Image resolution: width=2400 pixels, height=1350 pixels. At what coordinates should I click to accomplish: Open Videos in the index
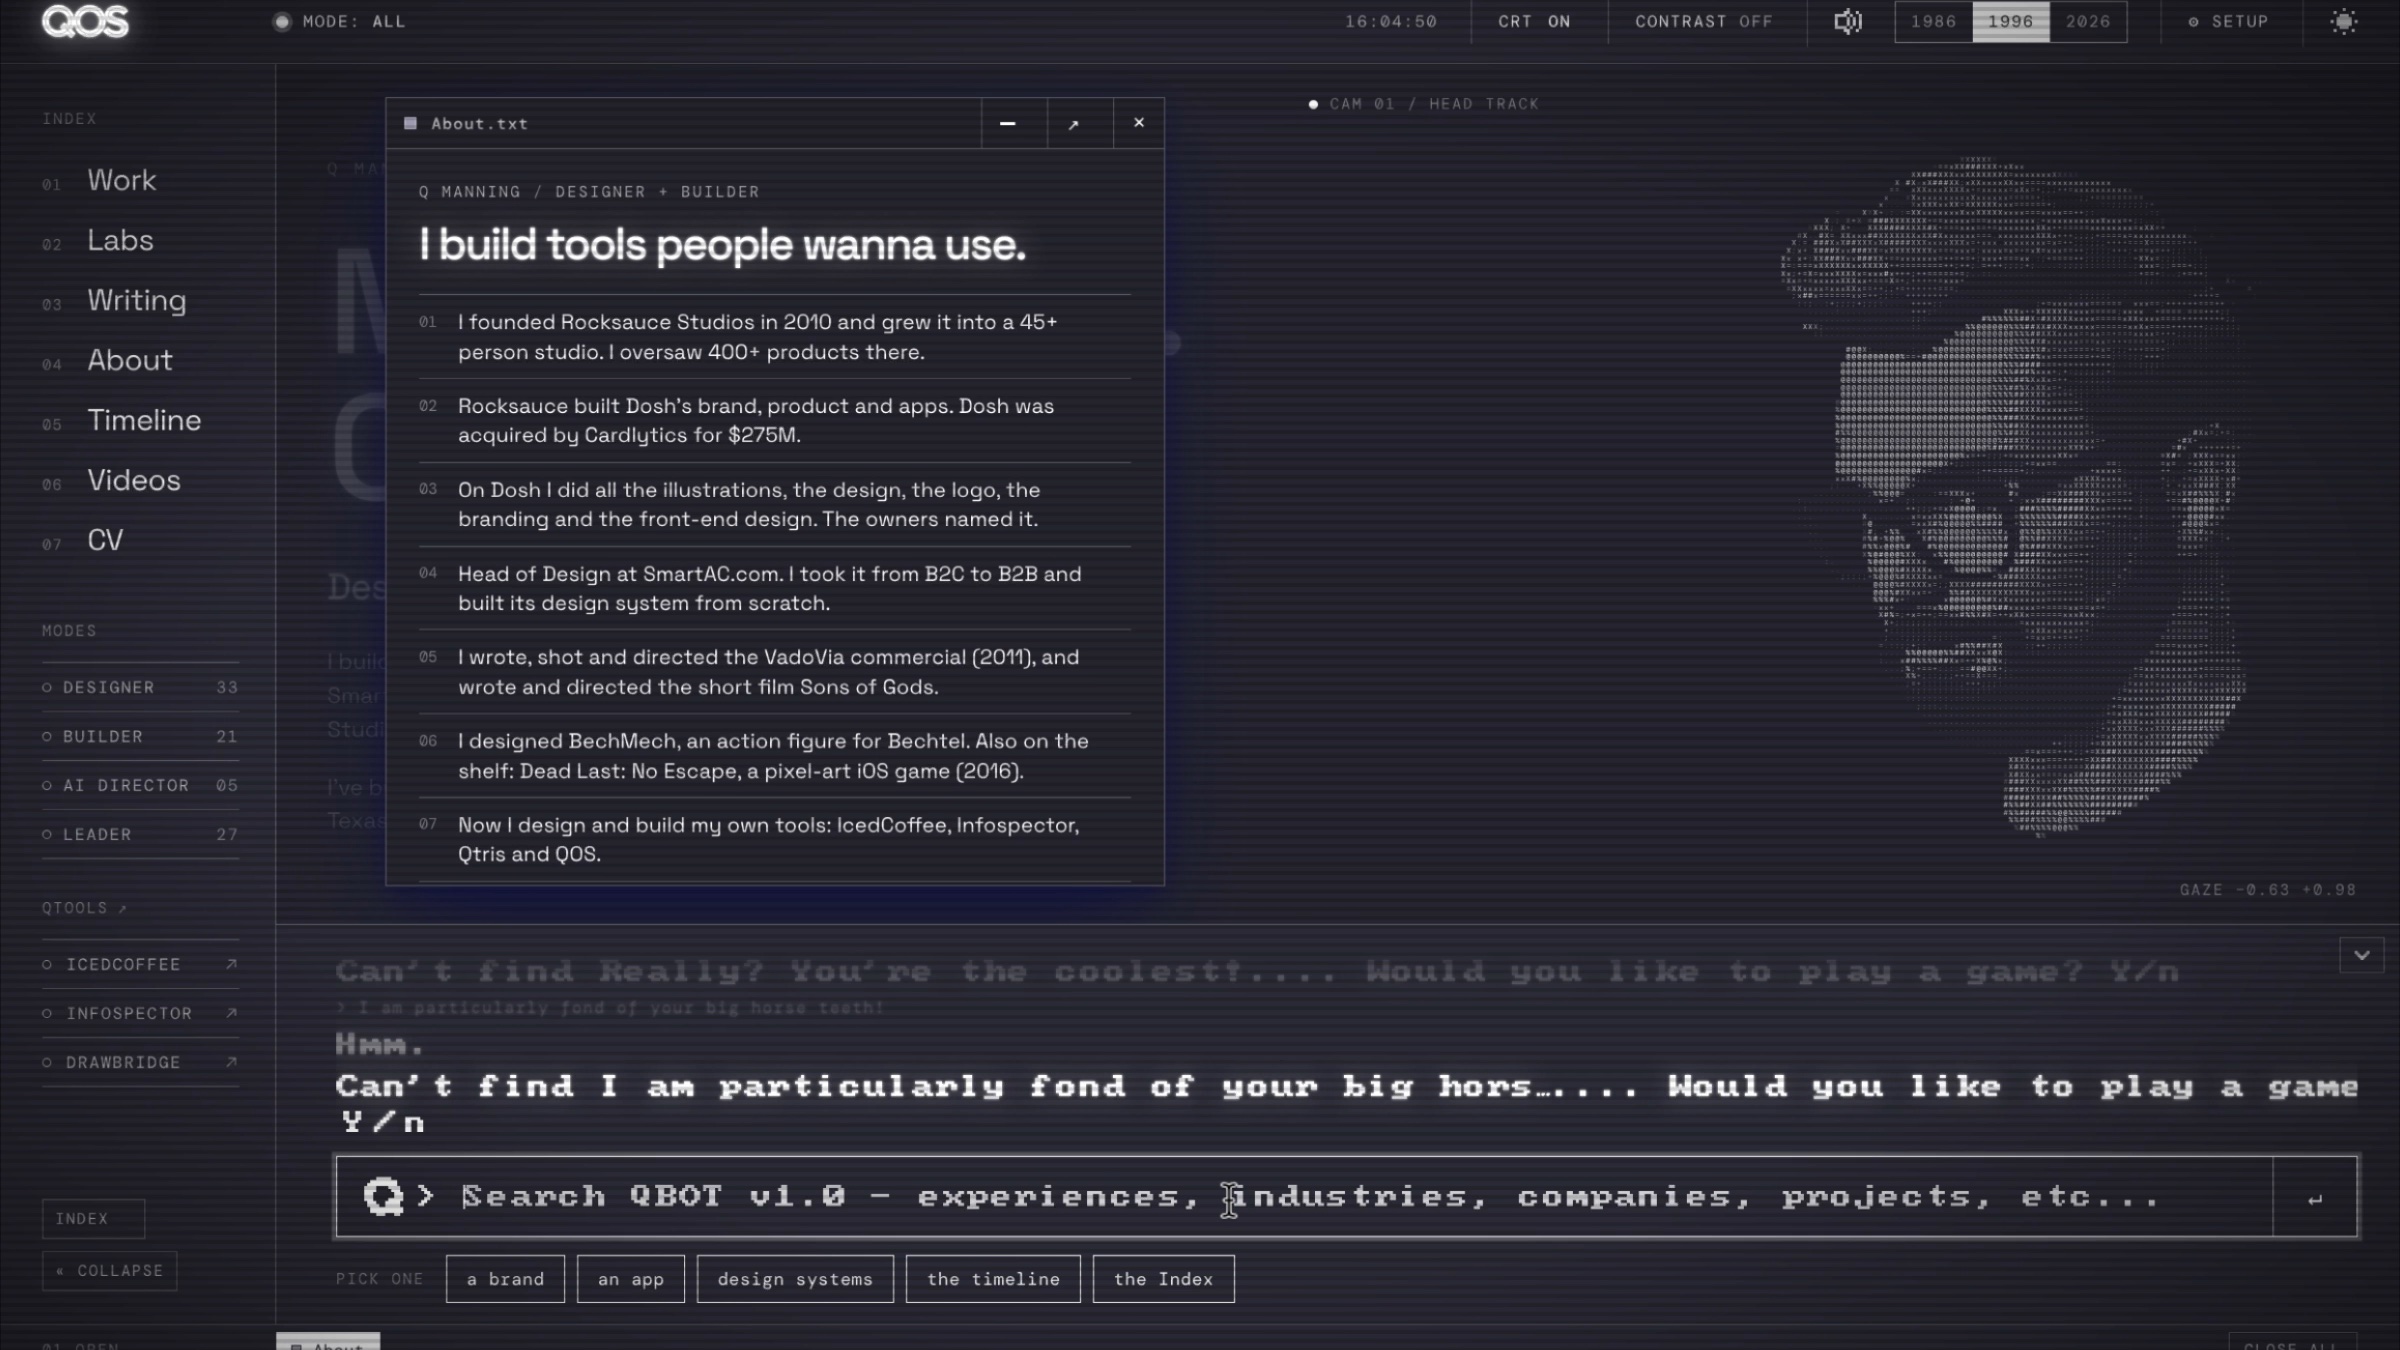coord(134,480)
